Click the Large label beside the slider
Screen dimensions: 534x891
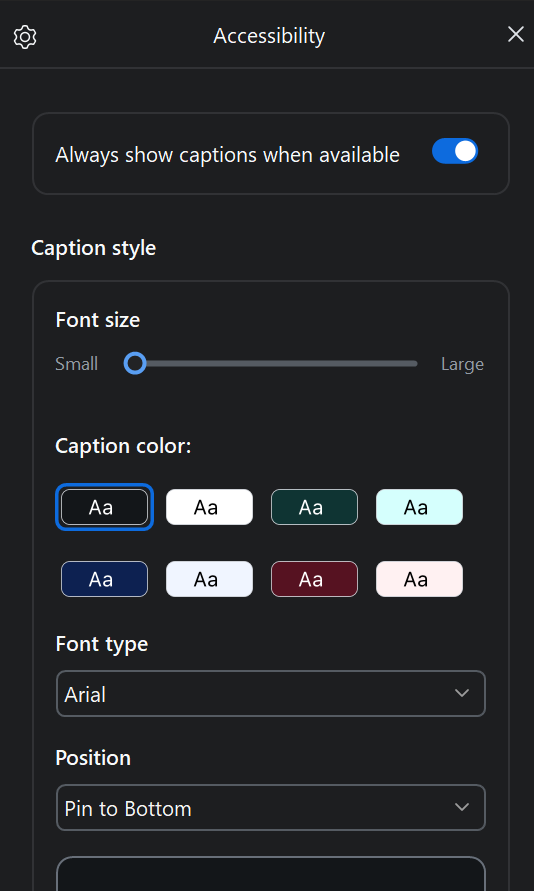(x=462, y=364)
